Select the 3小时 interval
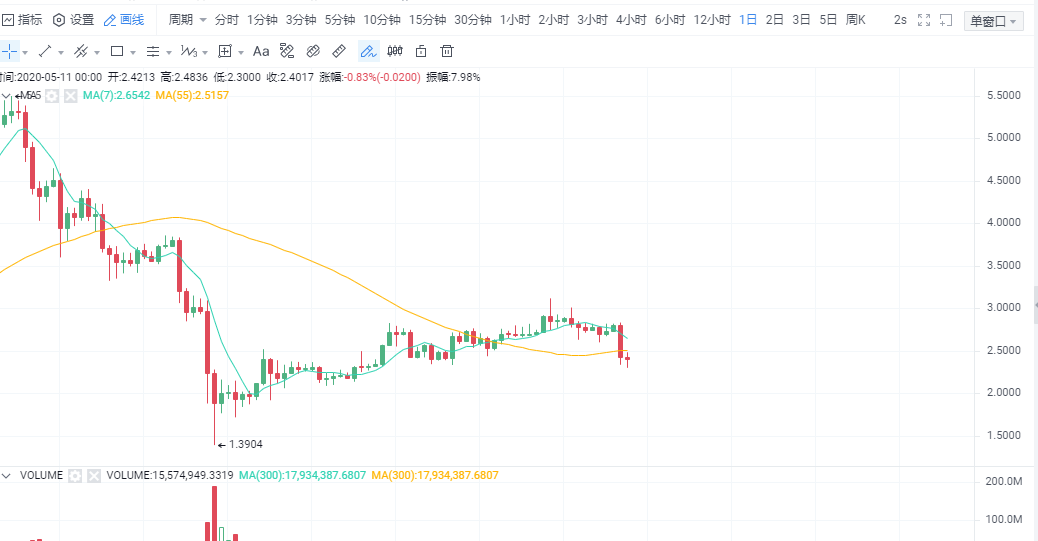The image size is (1038, 541). (x=592, y=20)
